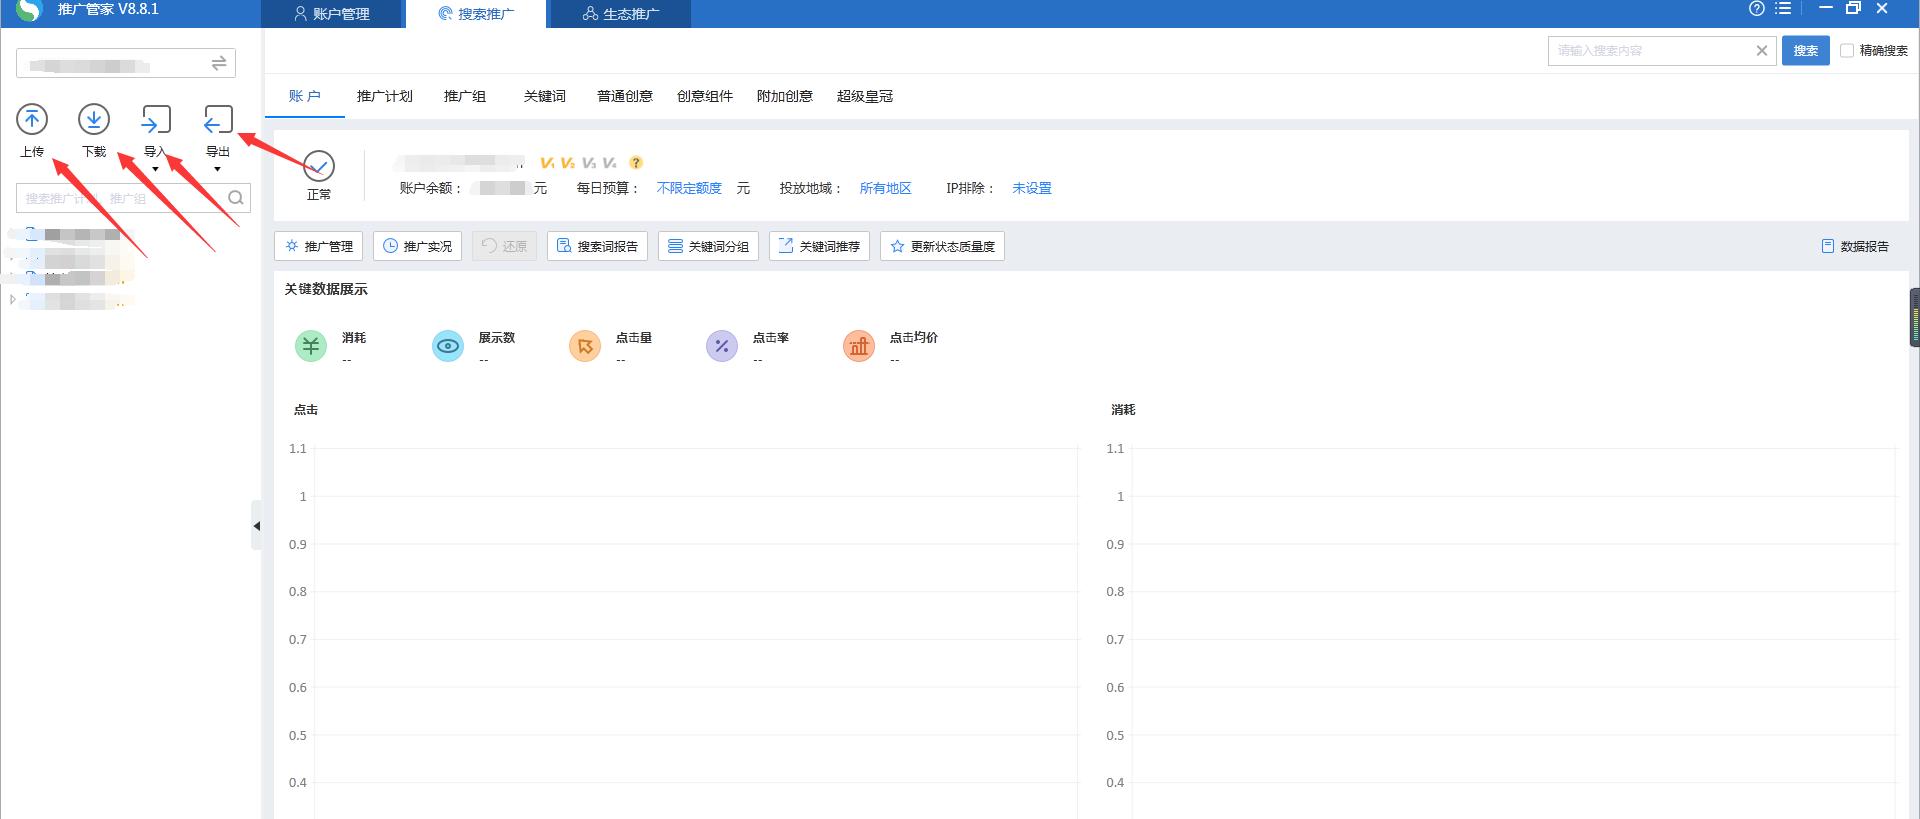The width and height of the screenshot is (1920, 819).
Task: Click the 点击率 percent icon
Action: point(722,346)
